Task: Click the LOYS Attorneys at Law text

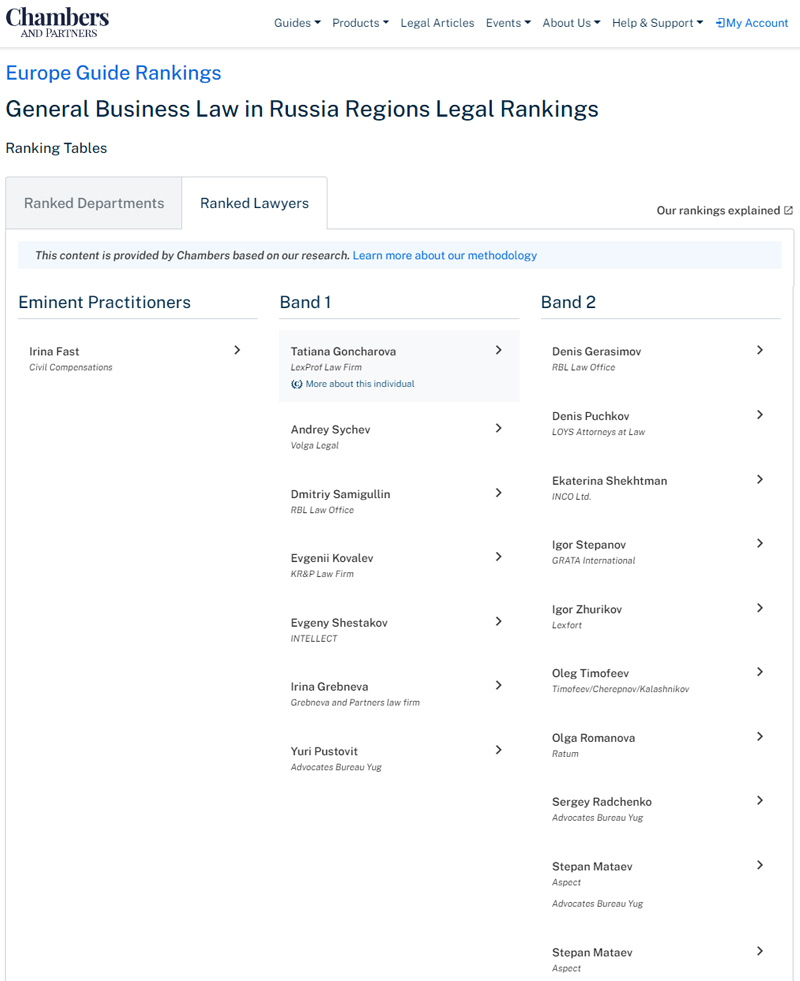Action: coord(598,432)
